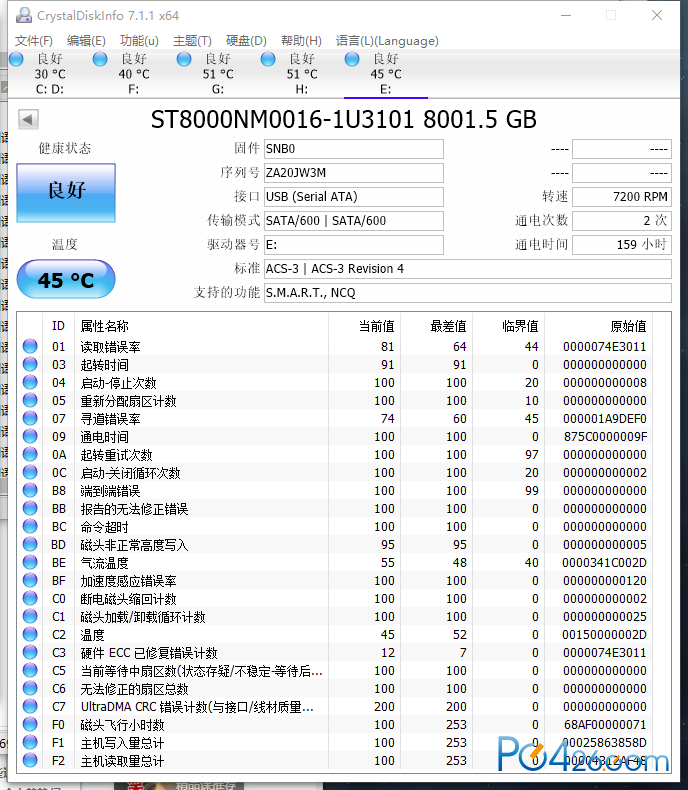The height and width of the screenshot is (790, 688).
Task: Select the C1 磁头加载/卸载循环计数 row text
Action: (x=143, y=617)
